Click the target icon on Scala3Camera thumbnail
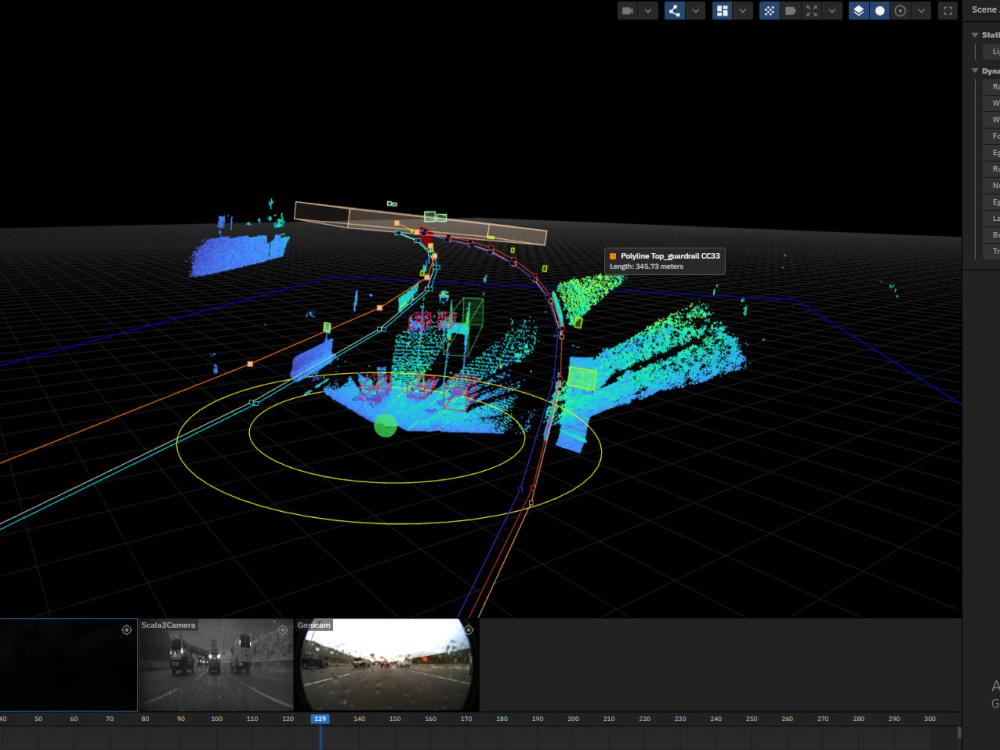Screen dimensions: 1000x750 click(x=283, y=630)
